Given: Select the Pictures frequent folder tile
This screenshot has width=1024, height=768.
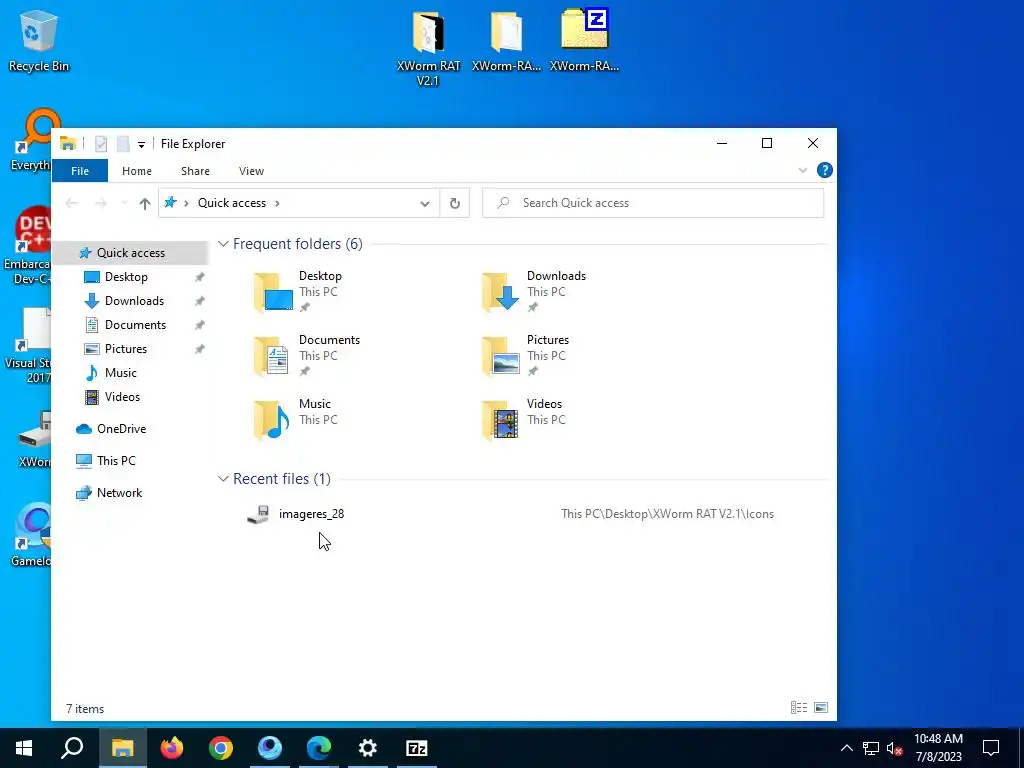Looking at the screenshot, I should pos(526,355).
